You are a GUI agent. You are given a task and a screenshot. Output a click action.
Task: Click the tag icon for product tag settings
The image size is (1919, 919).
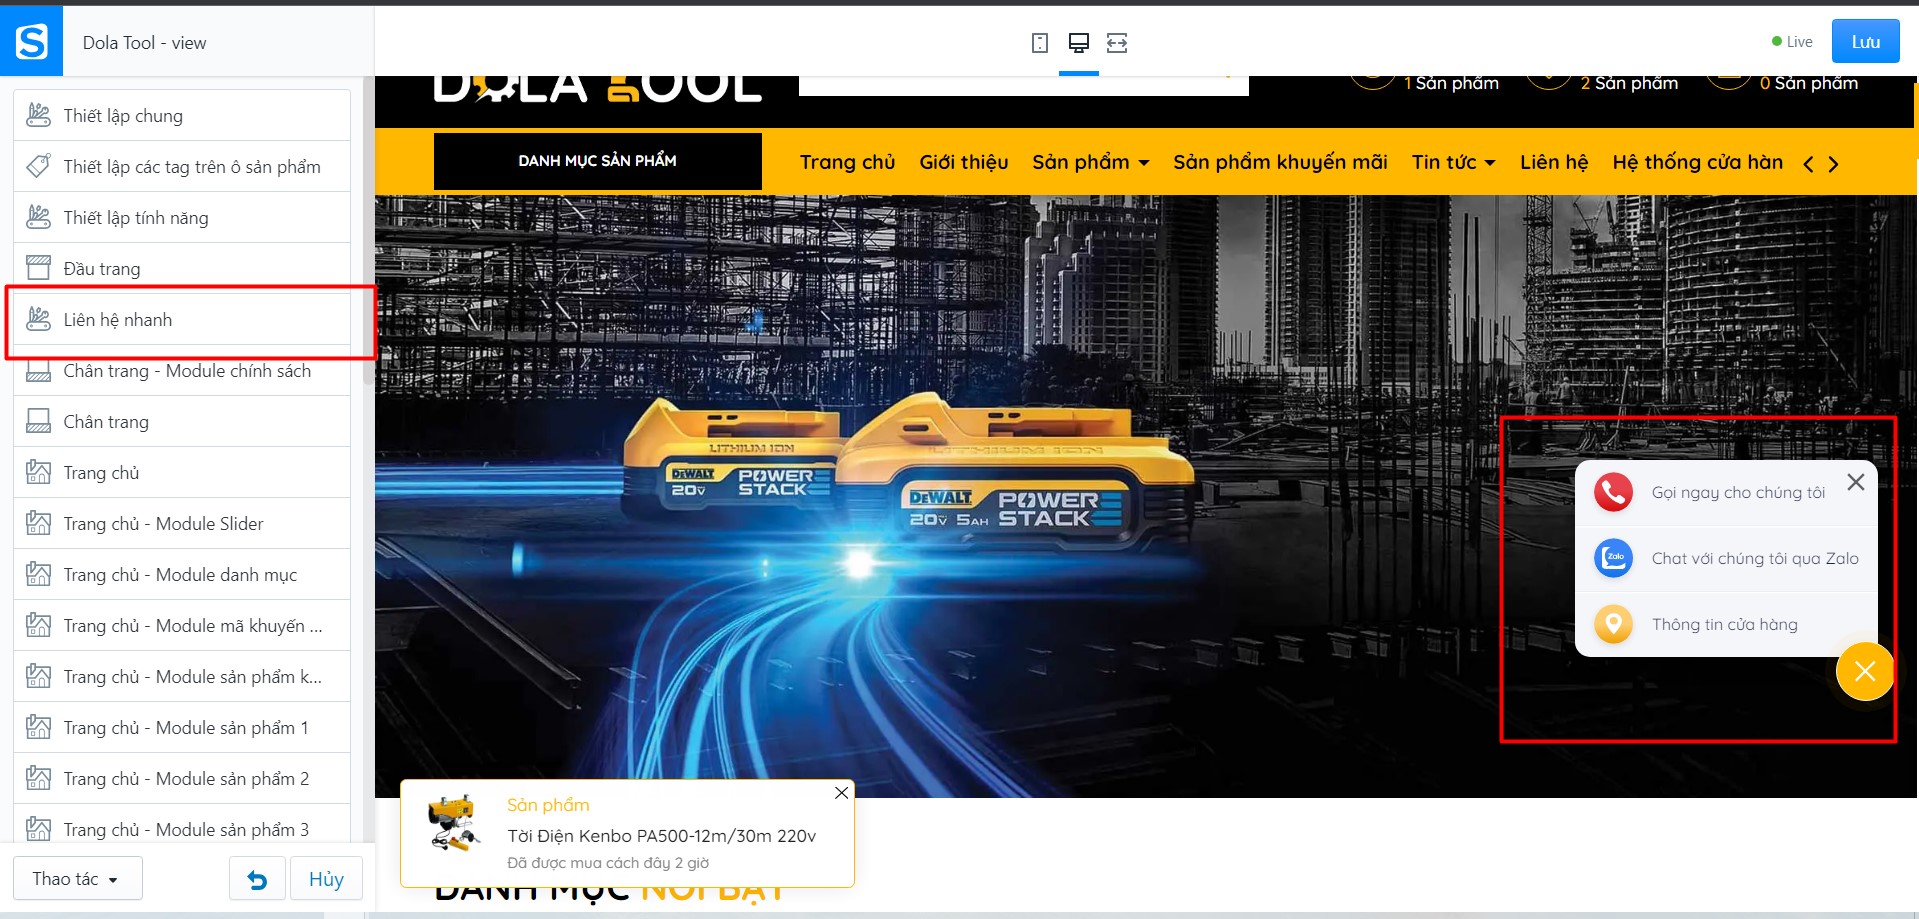(x=38, y=166)
